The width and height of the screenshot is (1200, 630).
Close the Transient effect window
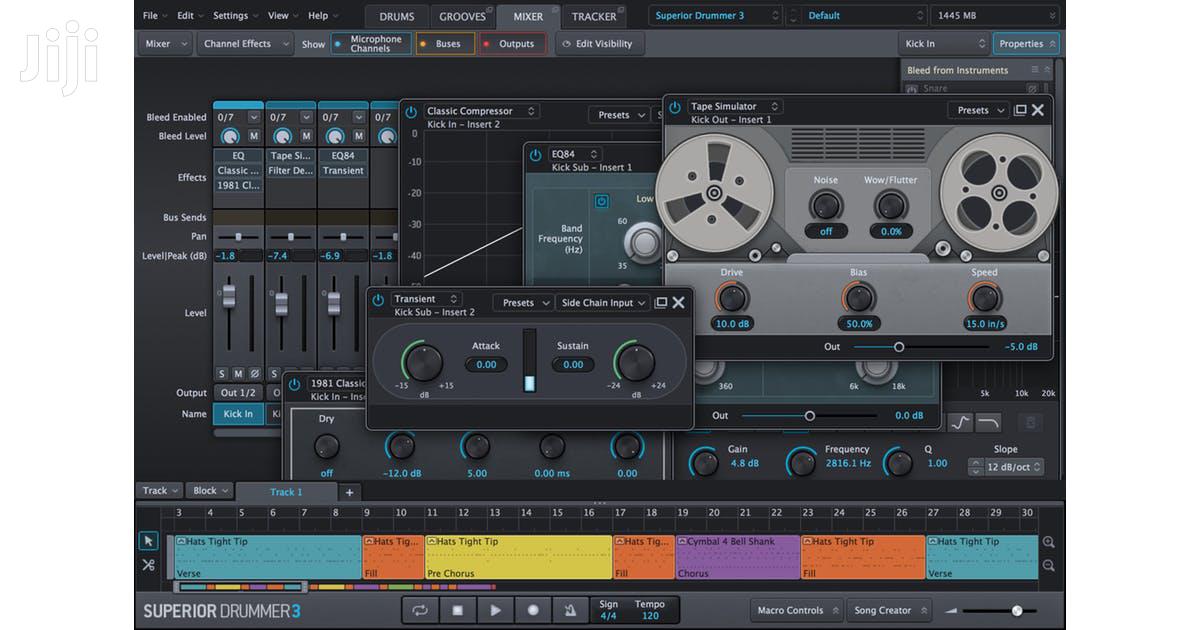tap(678, 302)
